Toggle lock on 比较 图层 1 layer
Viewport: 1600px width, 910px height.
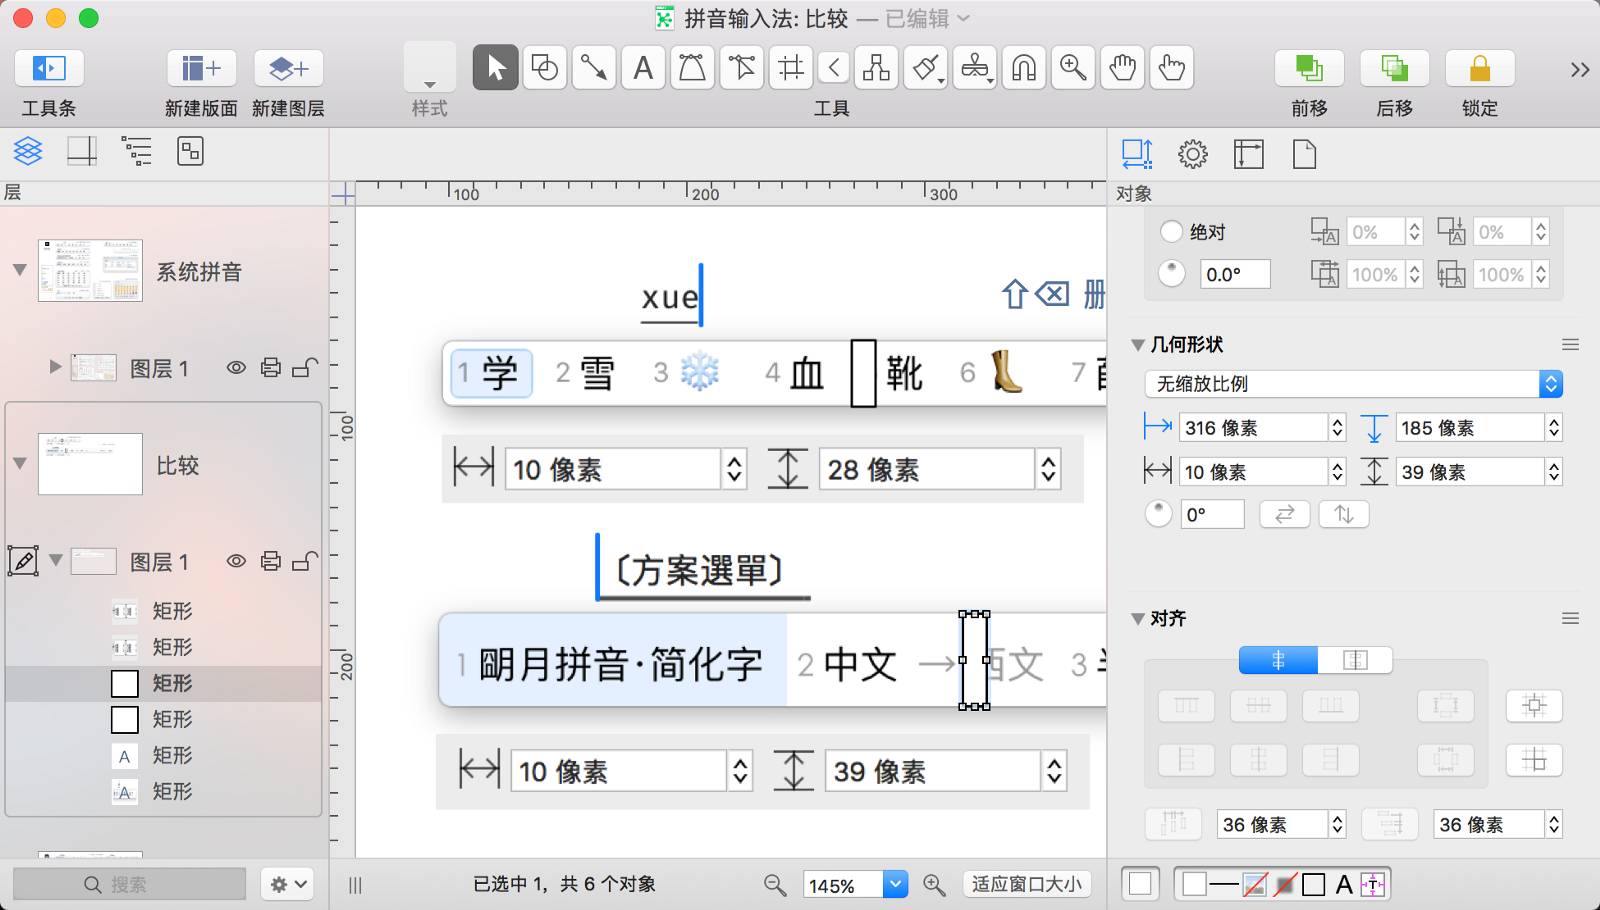[305, 561]
